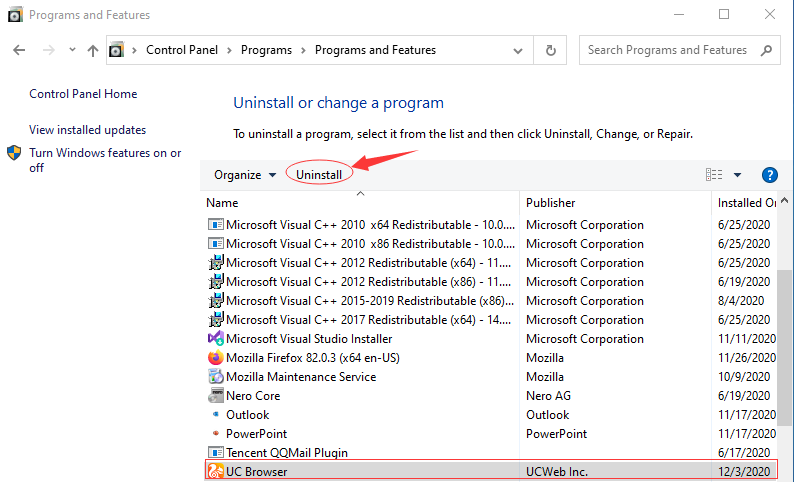Viewport: 794px width, 482px height.
Task: Click the vertical scrollbar thumb
Action: pos(784,348)
